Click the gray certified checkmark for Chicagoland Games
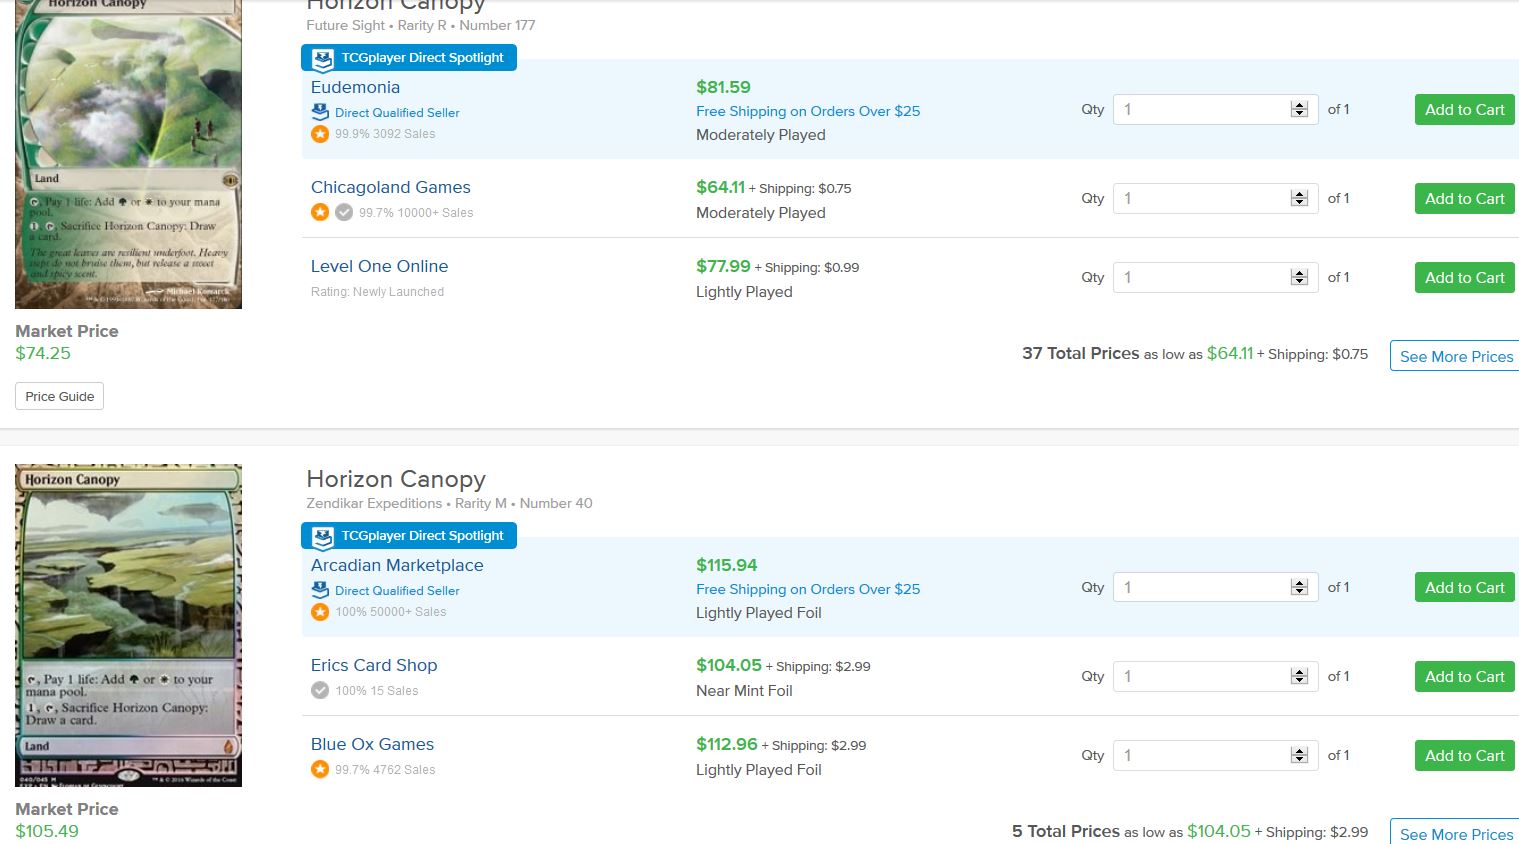1519x844 pixels. point(344,213)
